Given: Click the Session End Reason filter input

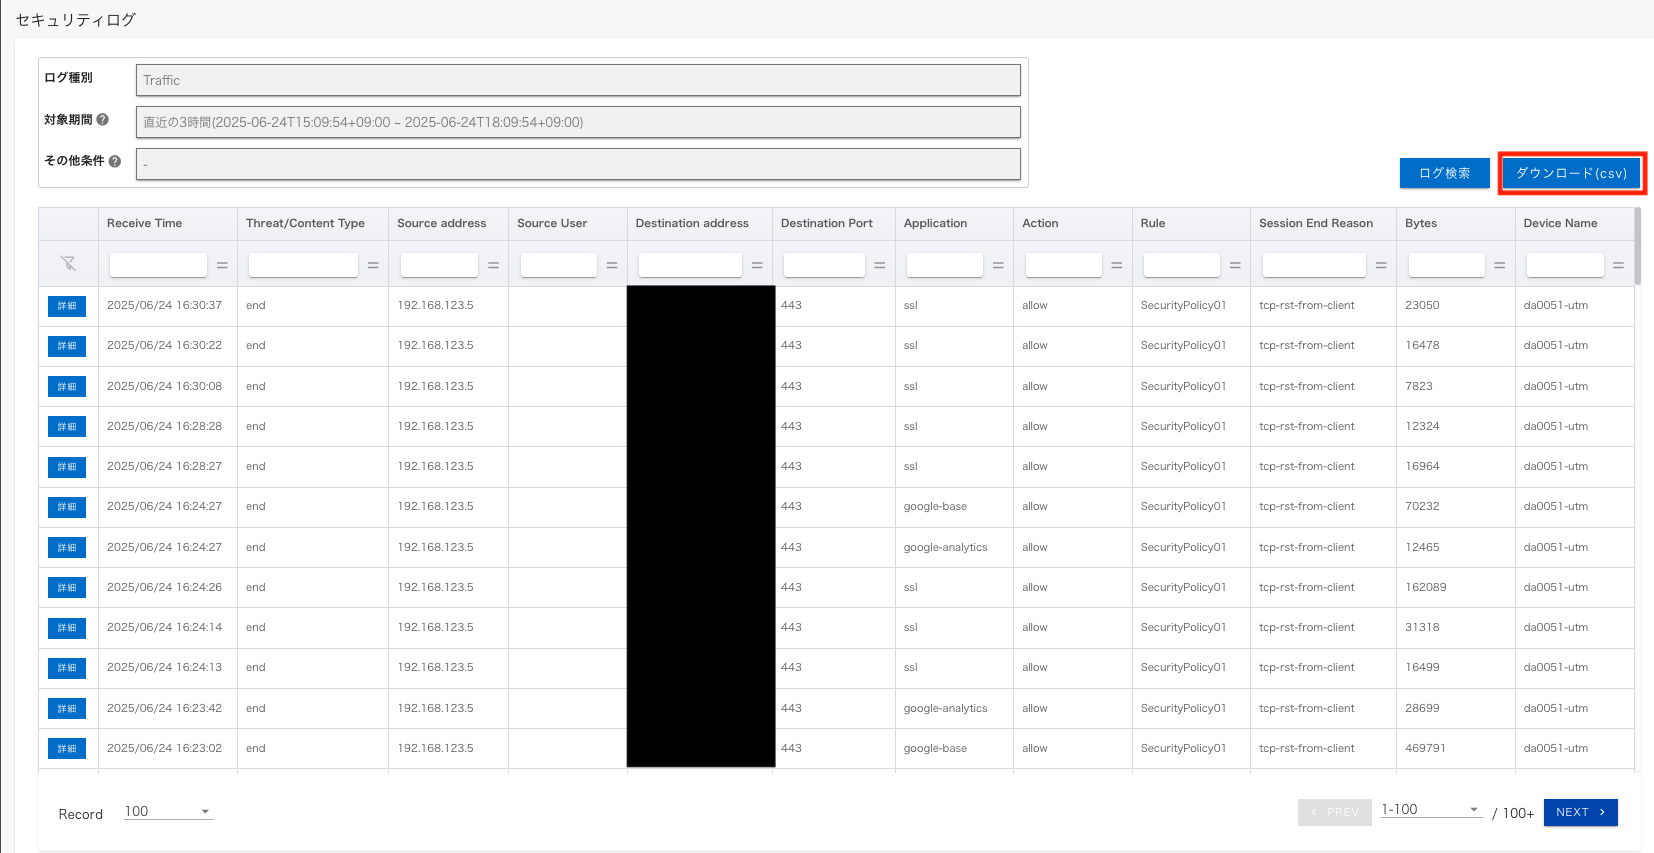Looking at the screenshot, I should (1314, 265).
